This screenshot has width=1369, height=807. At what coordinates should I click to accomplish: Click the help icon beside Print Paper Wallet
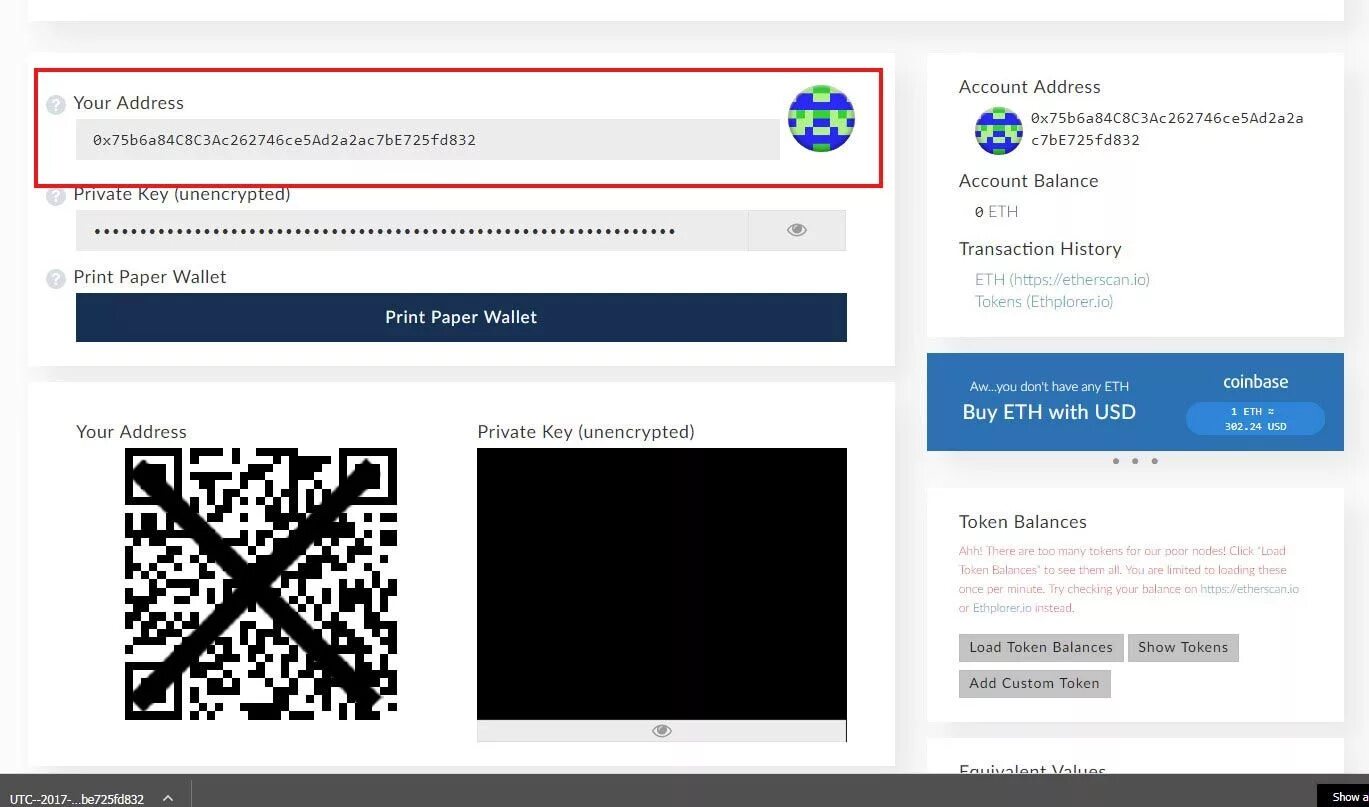(56, 279)
